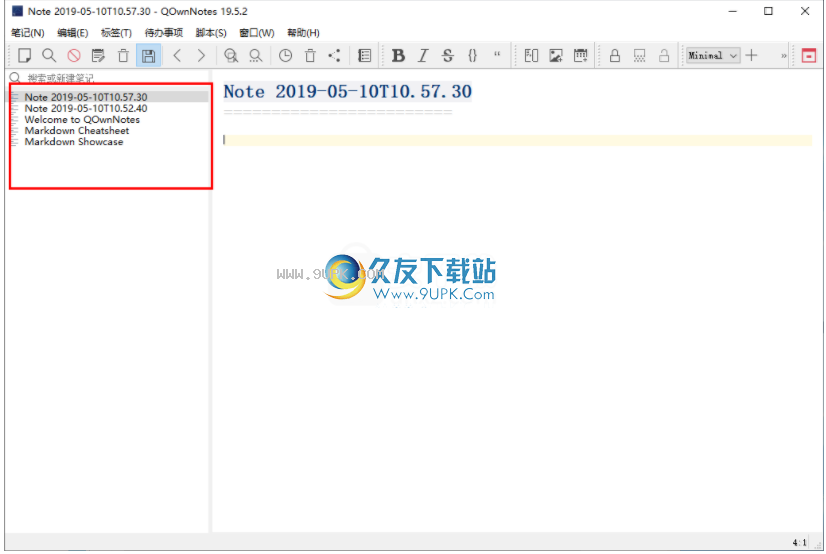The width and height of the screenshot is (826, 554).
Task: Encrypt the note using closed lock icon
Action: click(x=615, y=55)
